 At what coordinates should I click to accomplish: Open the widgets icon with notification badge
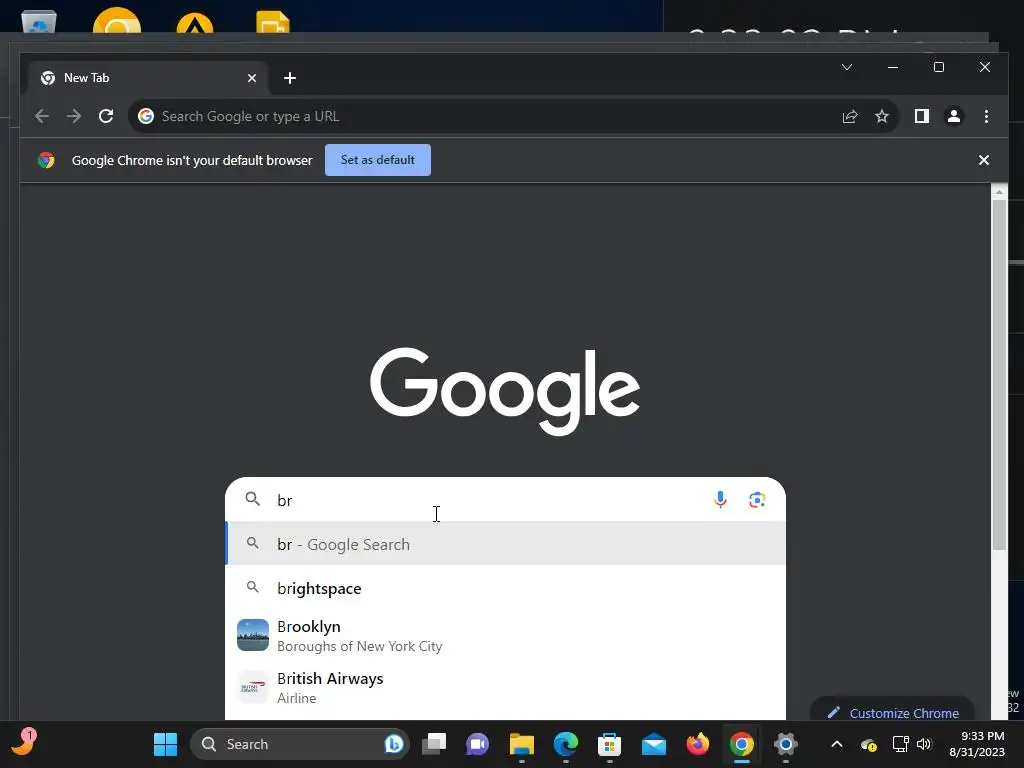[24, 743]
